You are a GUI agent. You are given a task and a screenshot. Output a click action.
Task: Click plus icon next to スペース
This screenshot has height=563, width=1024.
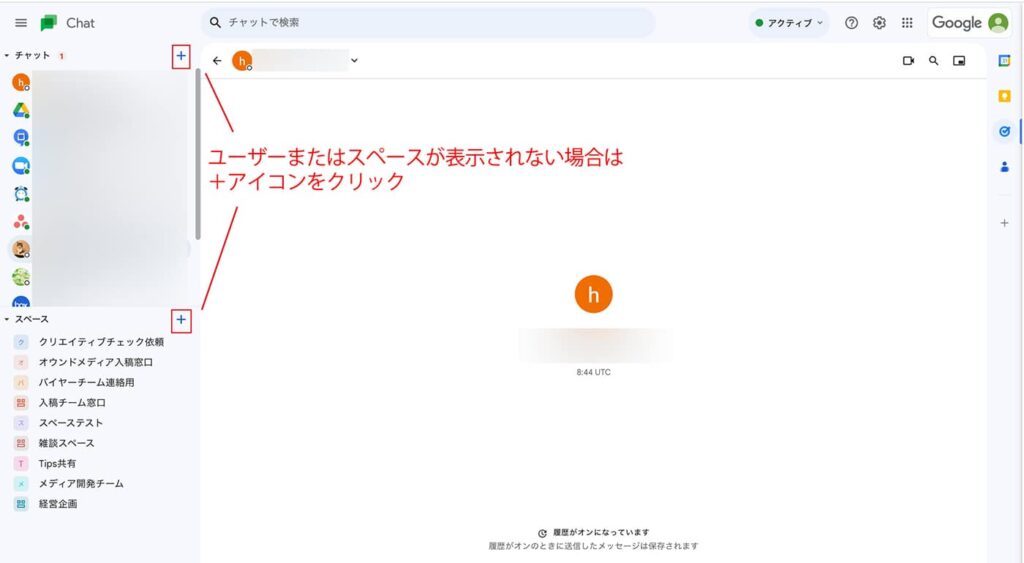point(180,320)
